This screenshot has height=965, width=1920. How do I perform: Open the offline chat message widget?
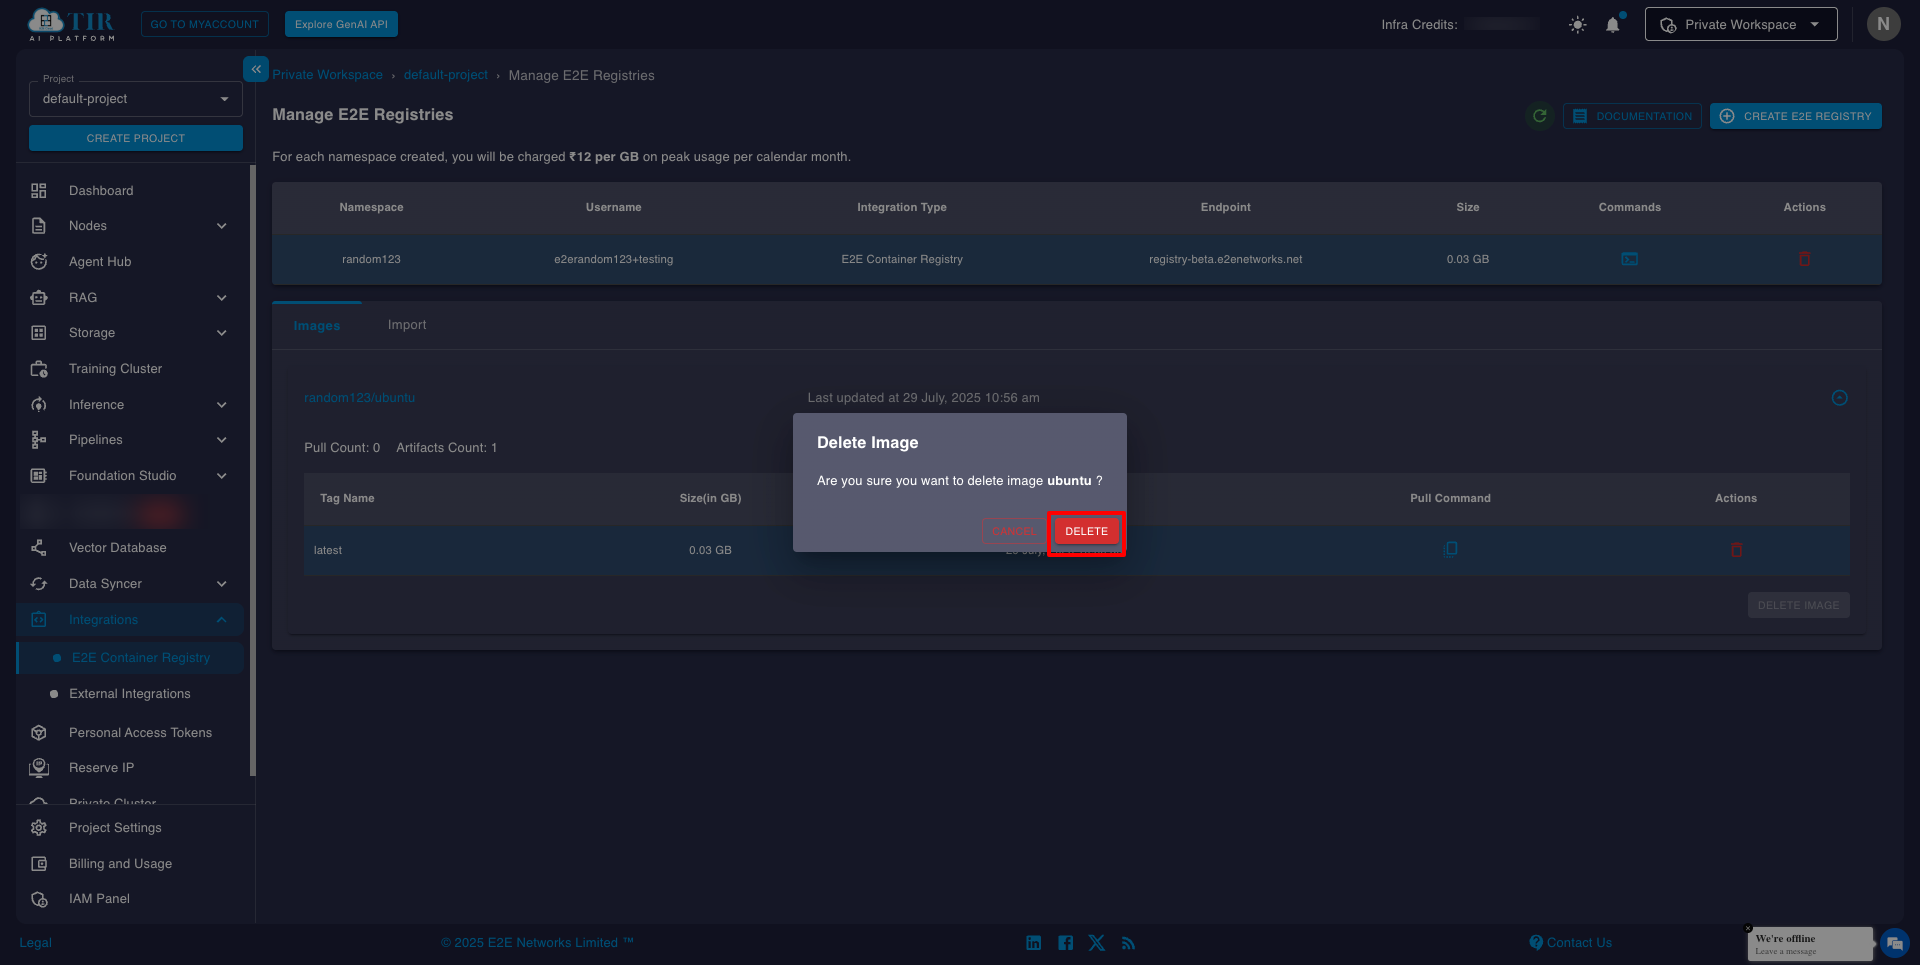(x=1809, y=944)
